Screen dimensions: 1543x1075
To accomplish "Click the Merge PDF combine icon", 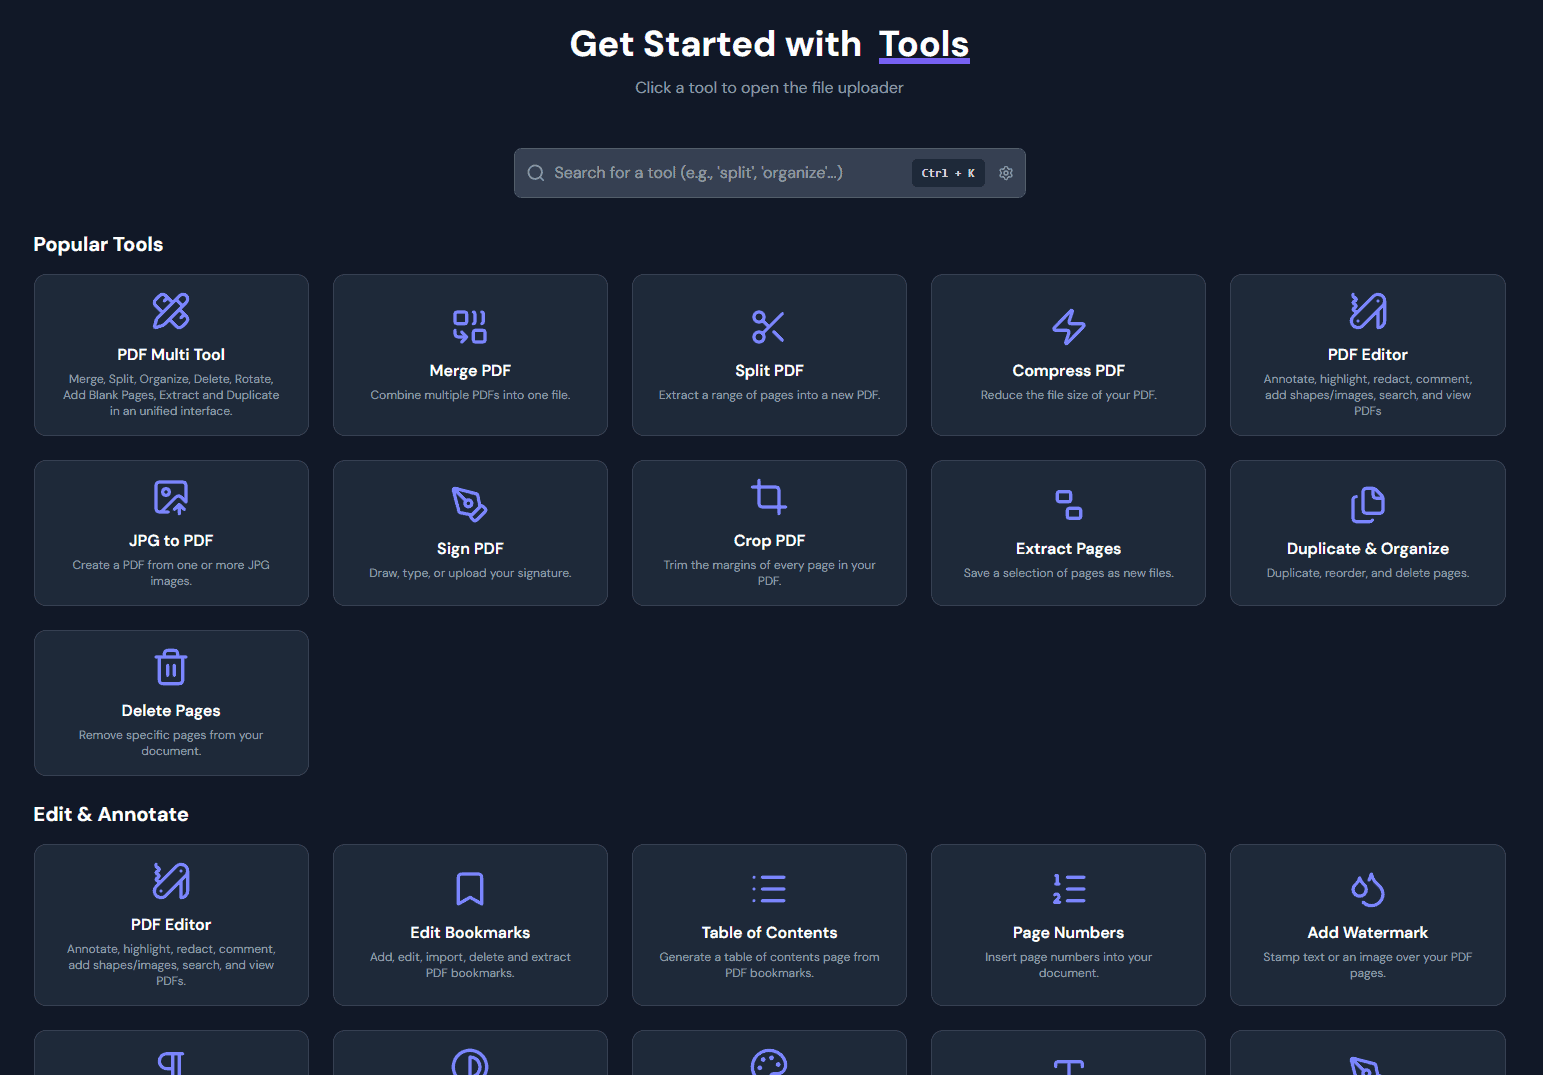I will tap(470, 327).
